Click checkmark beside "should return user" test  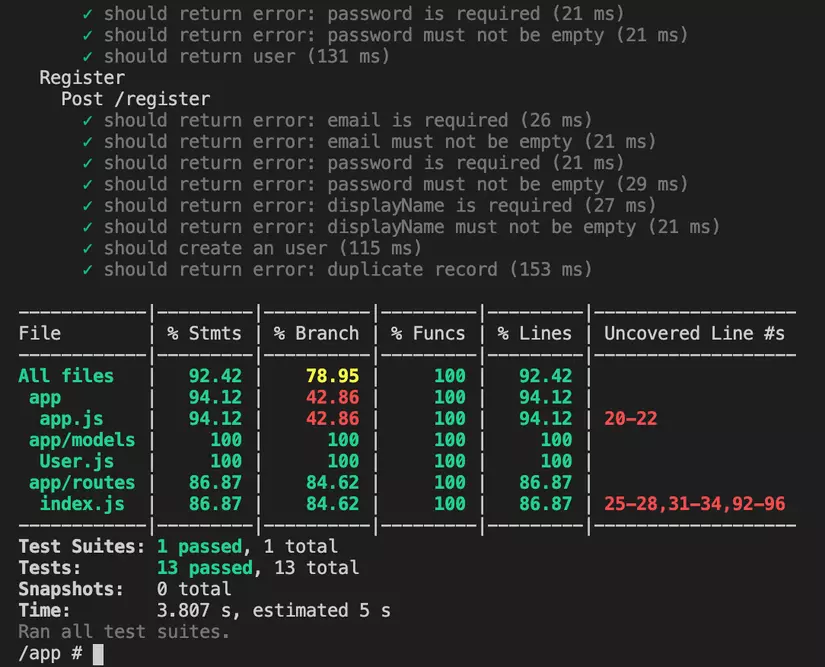[x=86, y=56]
